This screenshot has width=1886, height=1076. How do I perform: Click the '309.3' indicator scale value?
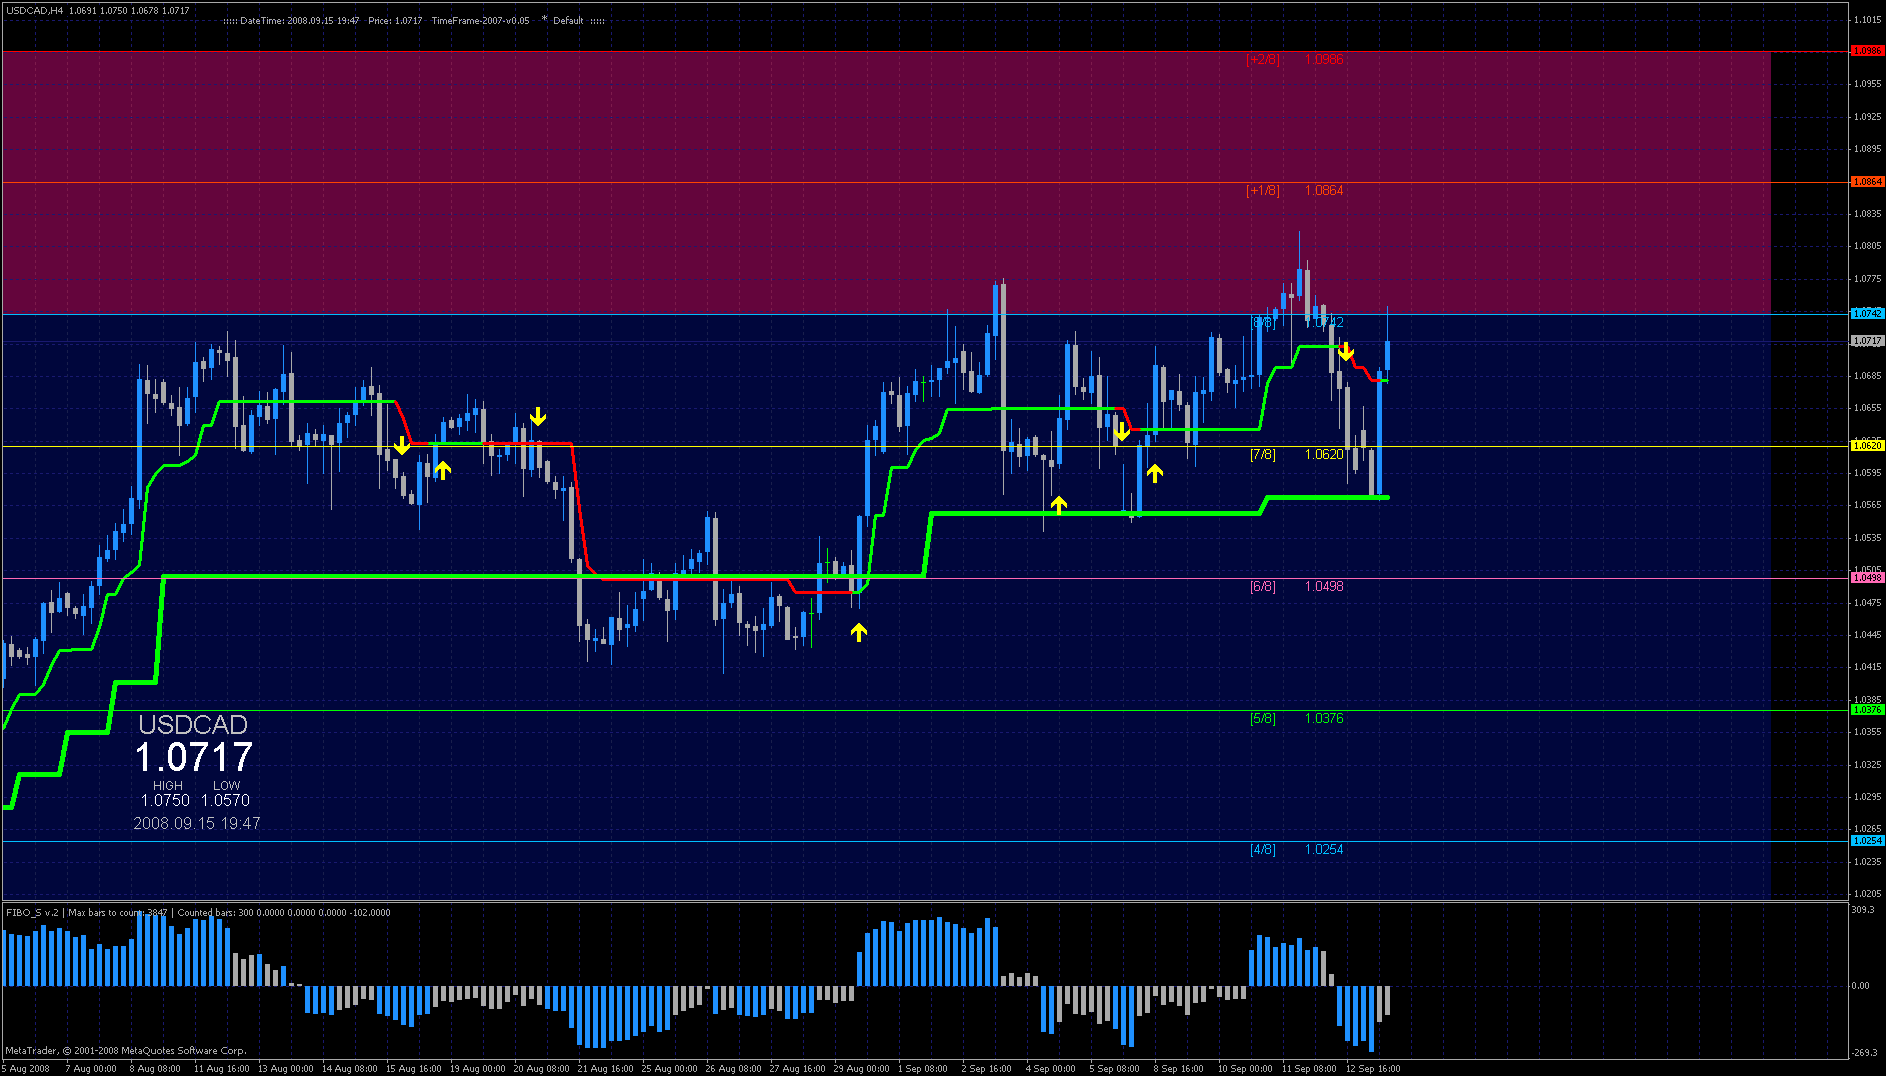click(1862, 910)
